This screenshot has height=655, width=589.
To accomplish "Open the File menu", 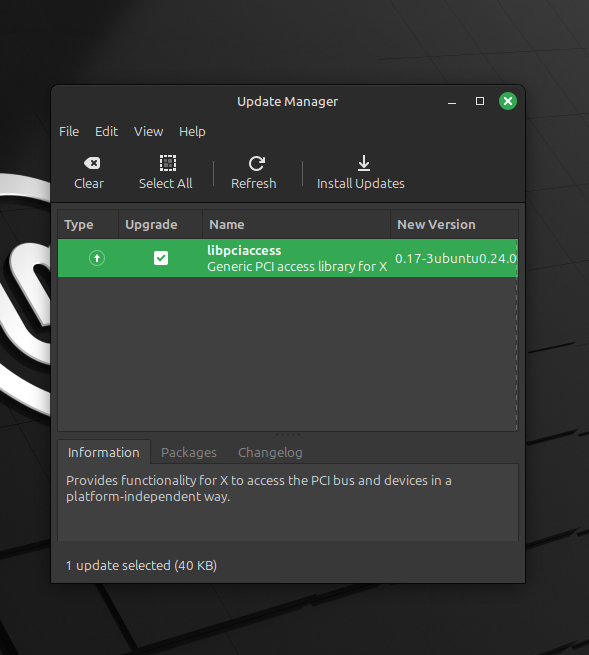I will [69, 132].
